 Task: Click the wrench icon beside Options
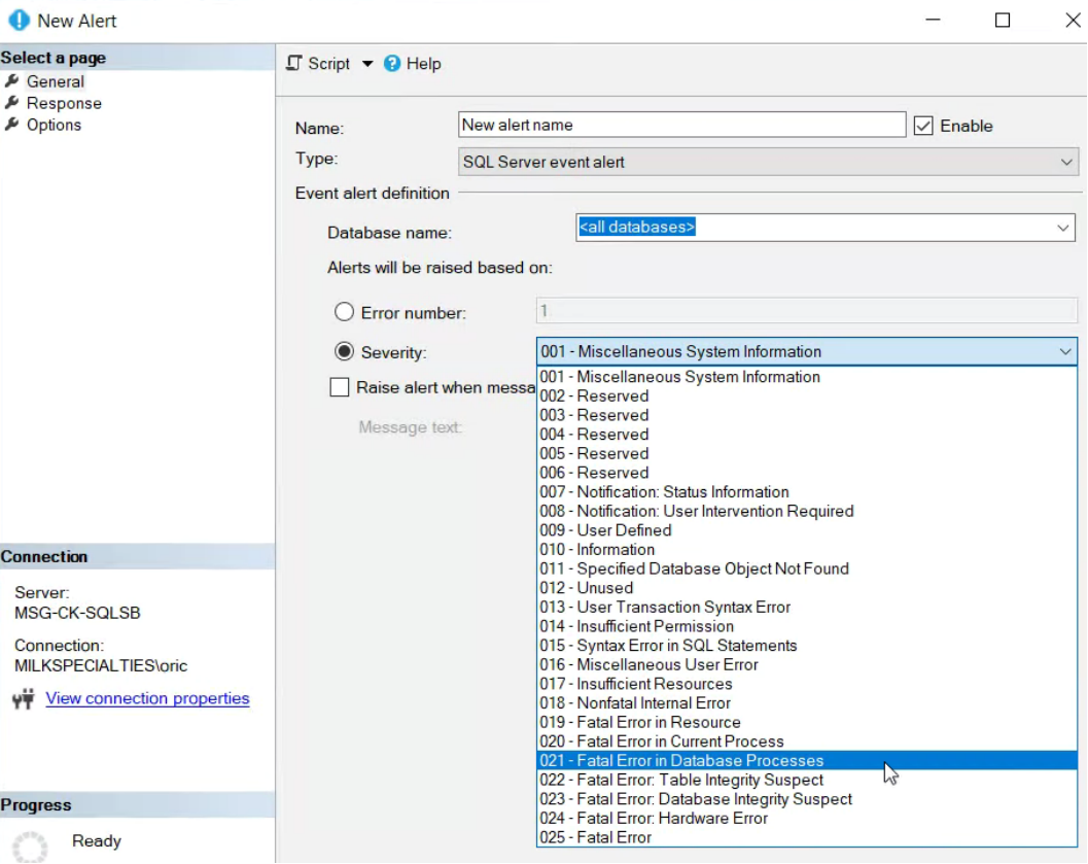pos(12,124)
